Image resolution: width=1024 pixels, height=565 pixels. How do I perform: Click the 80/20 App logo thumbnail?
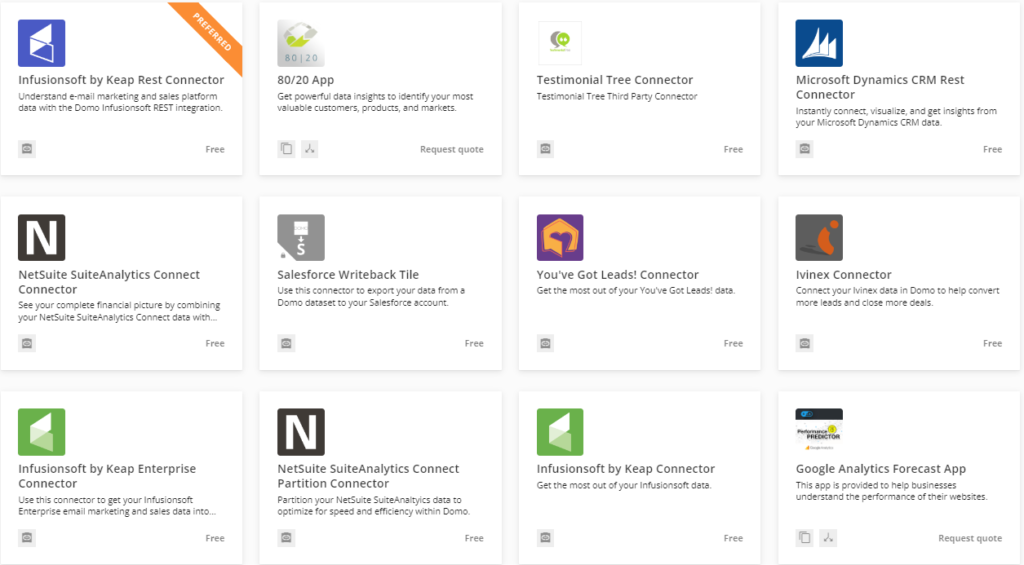301,44
